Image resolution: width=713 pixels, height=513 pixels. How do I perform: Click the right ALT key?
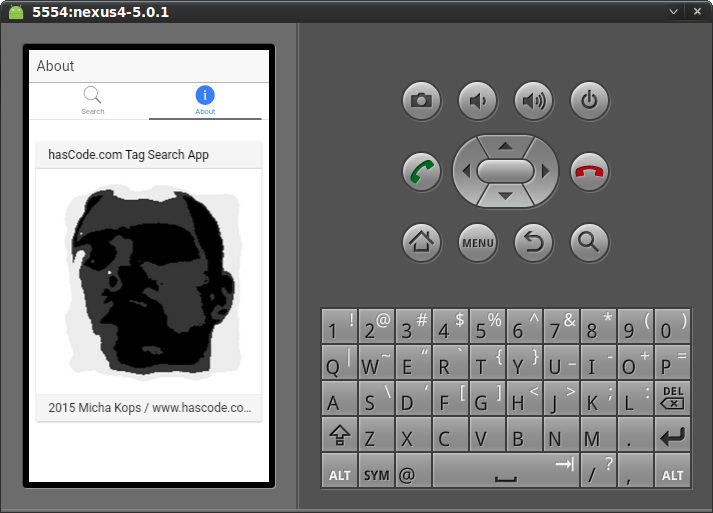pos(673,470)
